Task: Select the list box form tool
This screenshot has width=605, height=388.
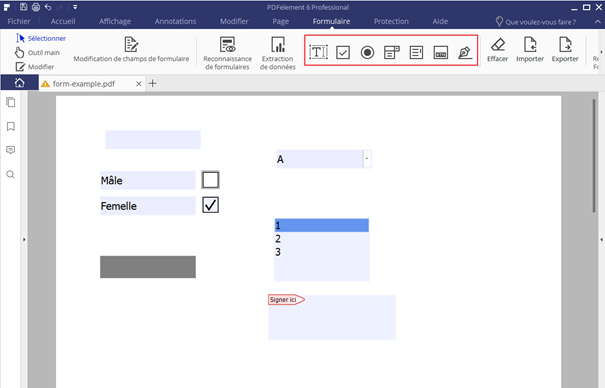Action: tap(416, 52)
